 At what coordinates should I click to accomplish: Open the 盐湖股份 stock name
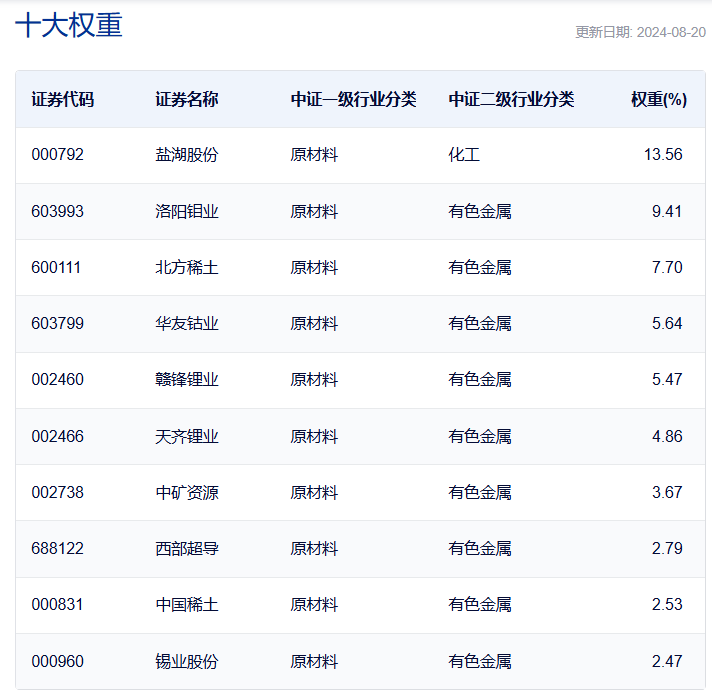click(x=187, y=155)
